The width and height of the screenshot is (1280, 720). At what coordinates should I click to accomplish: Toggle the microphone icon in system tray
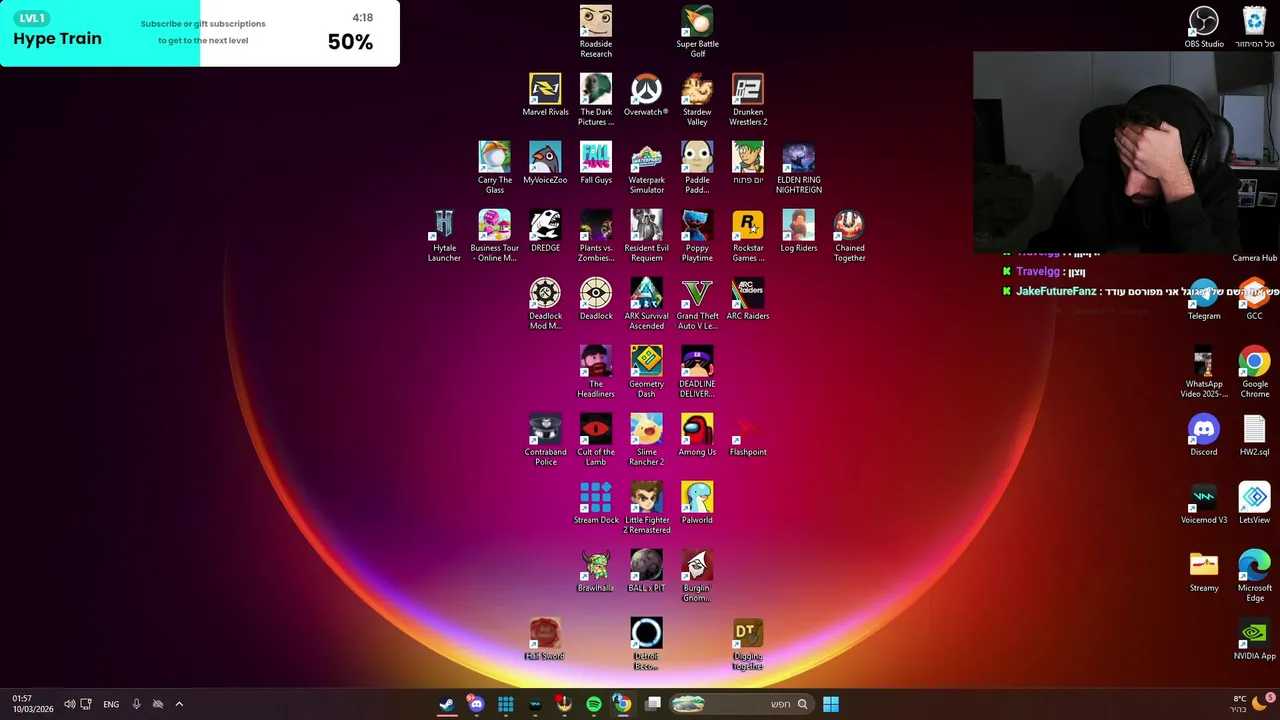tap(136, 704)
